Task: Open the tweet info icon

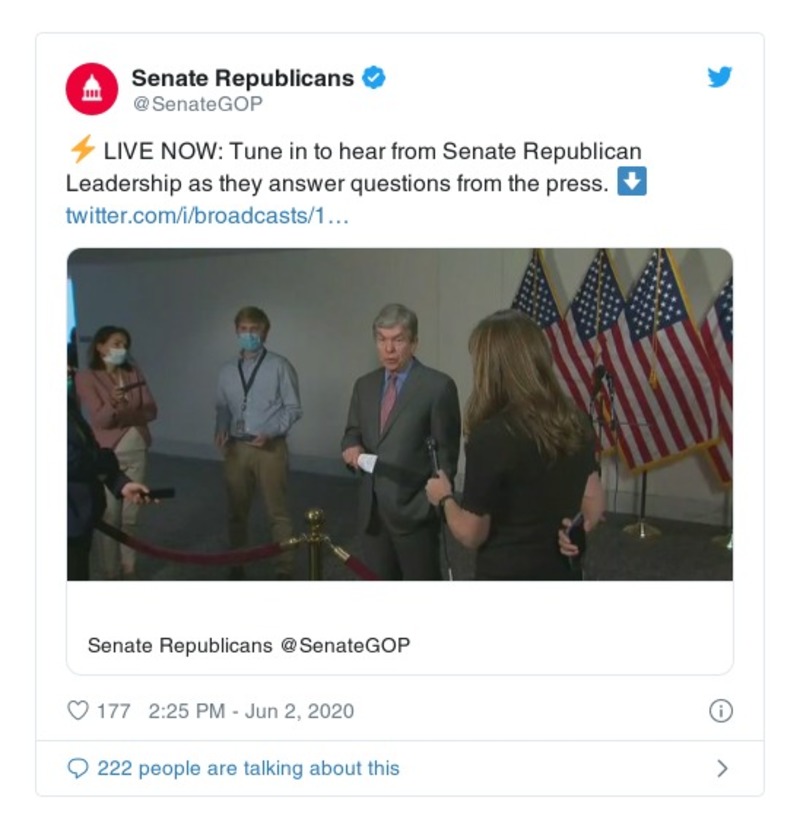Action: pyautogui.click(x=720, y=711)
